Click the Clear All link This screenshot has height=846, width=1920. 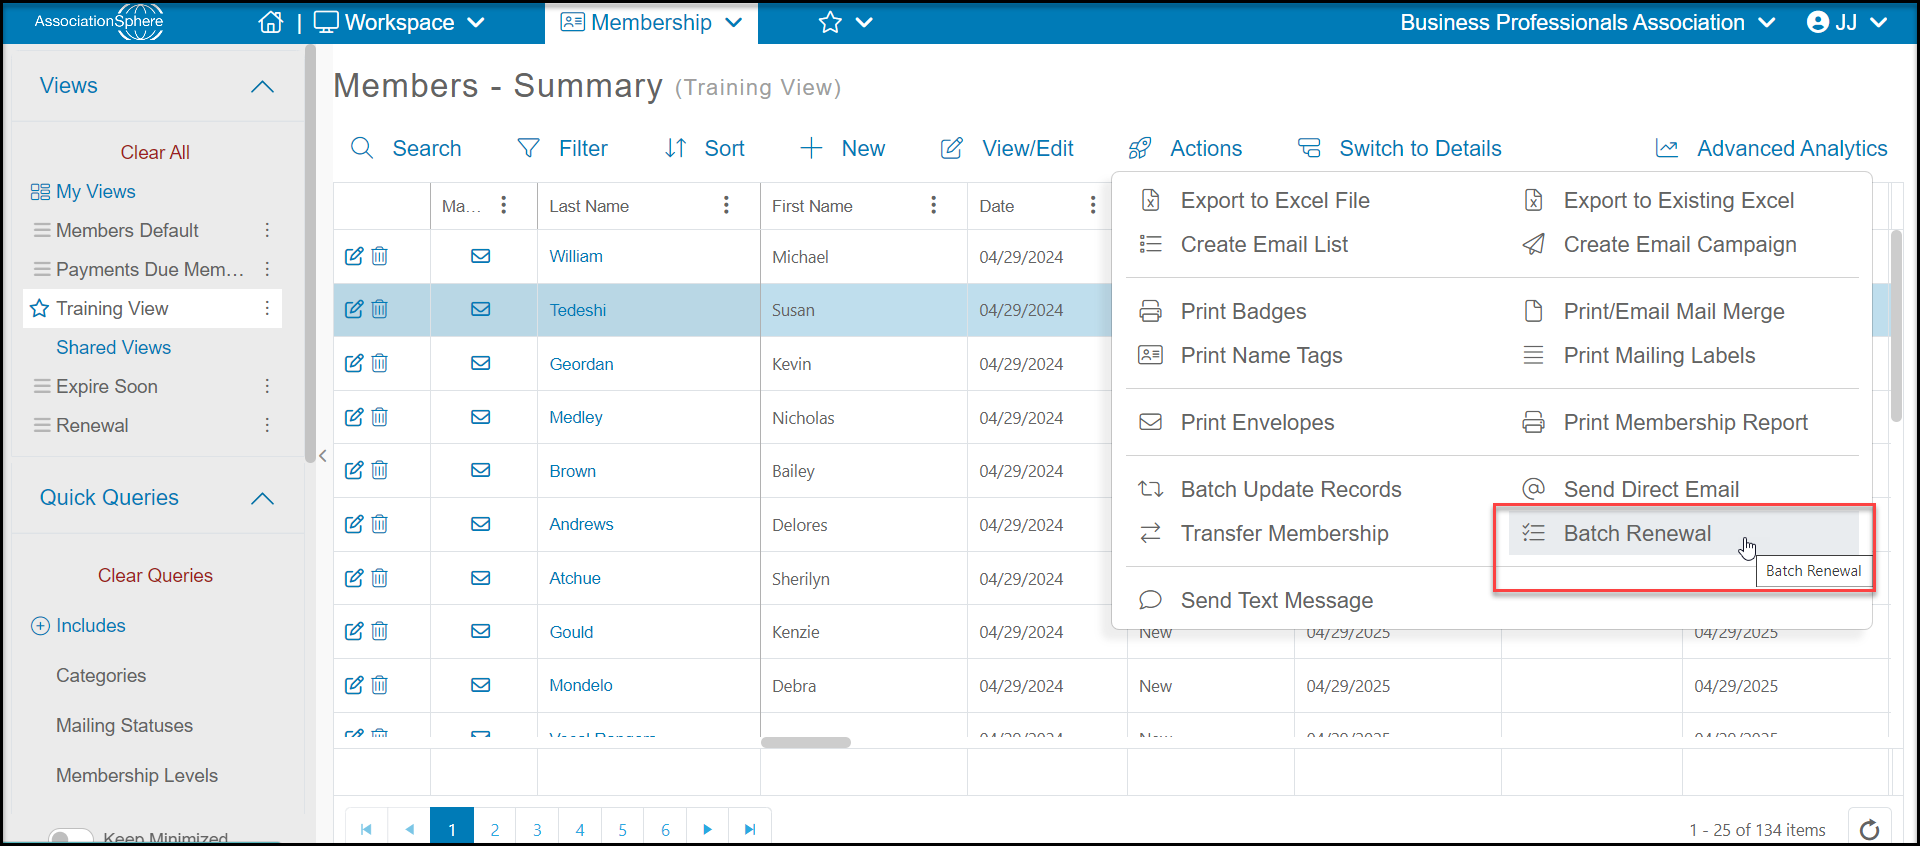click(155, 152)
